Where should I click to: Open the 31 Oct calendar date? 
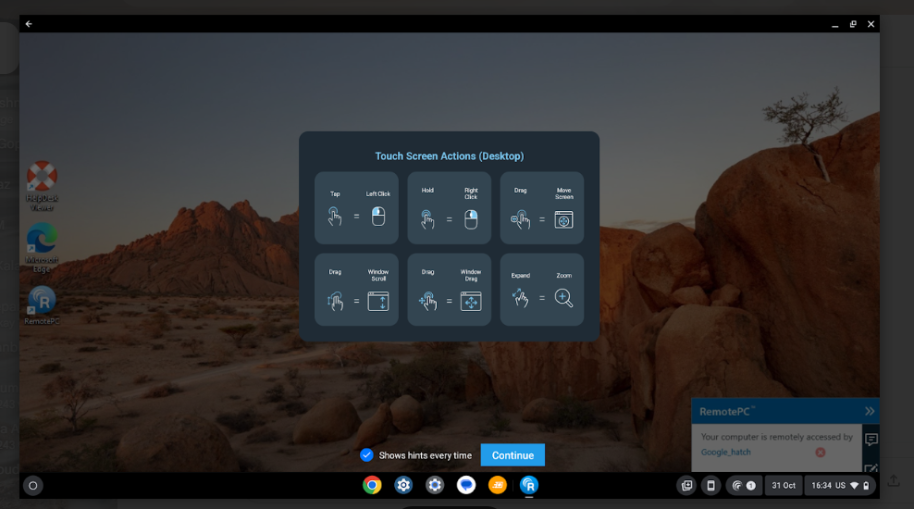[x=782, y=485]
